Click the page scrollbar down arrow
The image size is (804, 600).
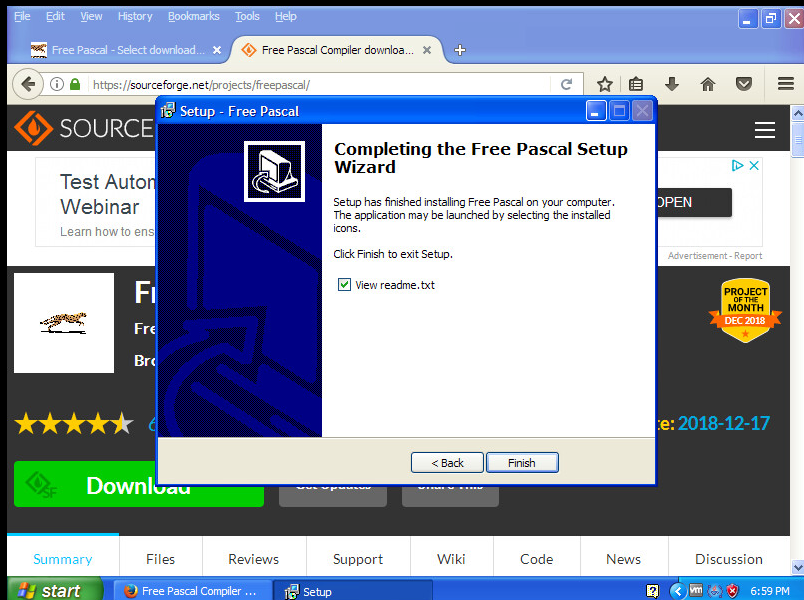click(x=797, y=567)
